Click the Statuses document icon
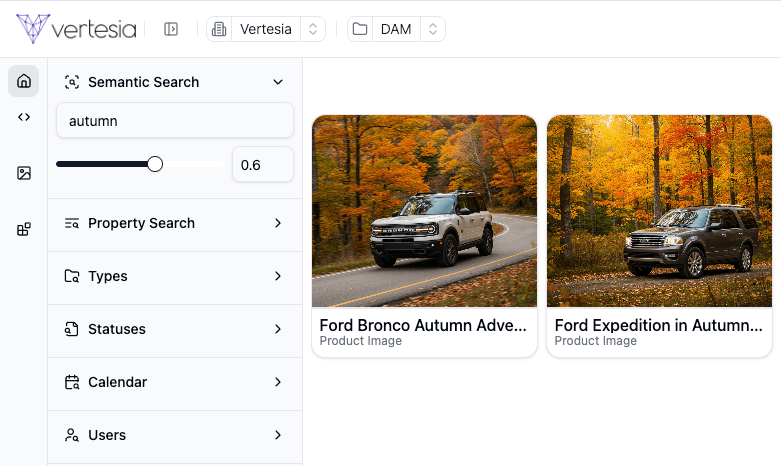This screenshot has width=781, height=466. tap(72, 329)
